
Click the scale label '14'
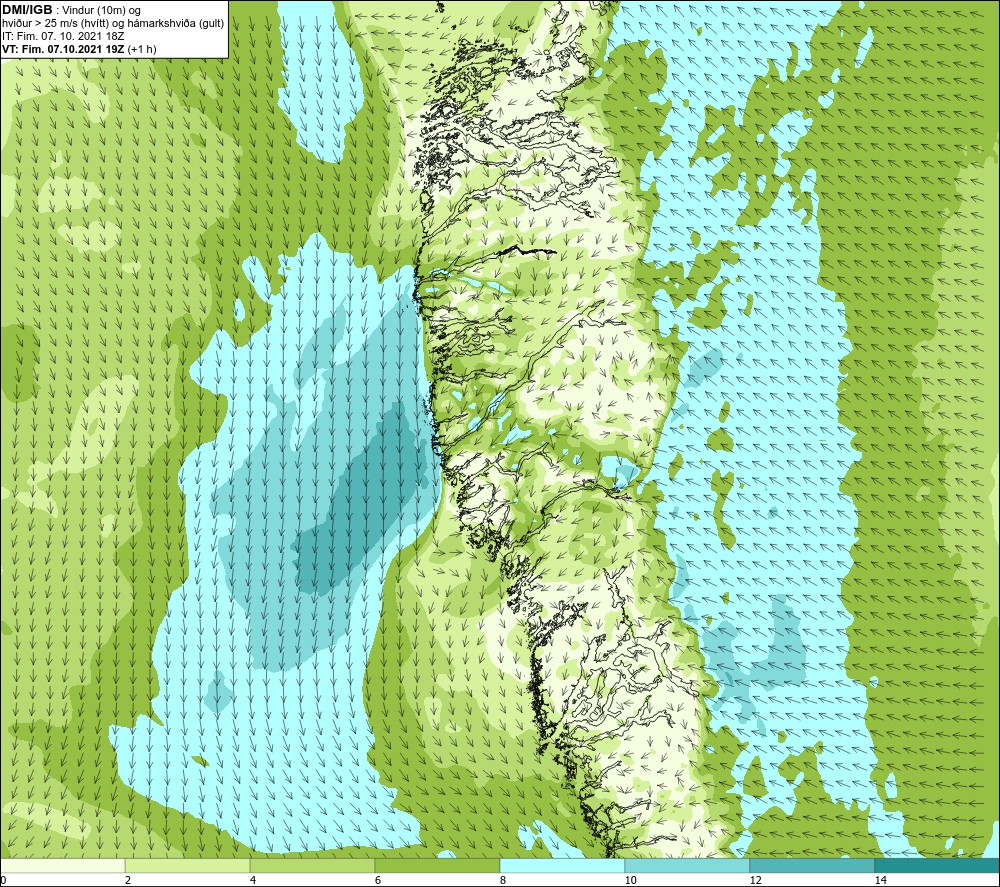tap(880, 880)
